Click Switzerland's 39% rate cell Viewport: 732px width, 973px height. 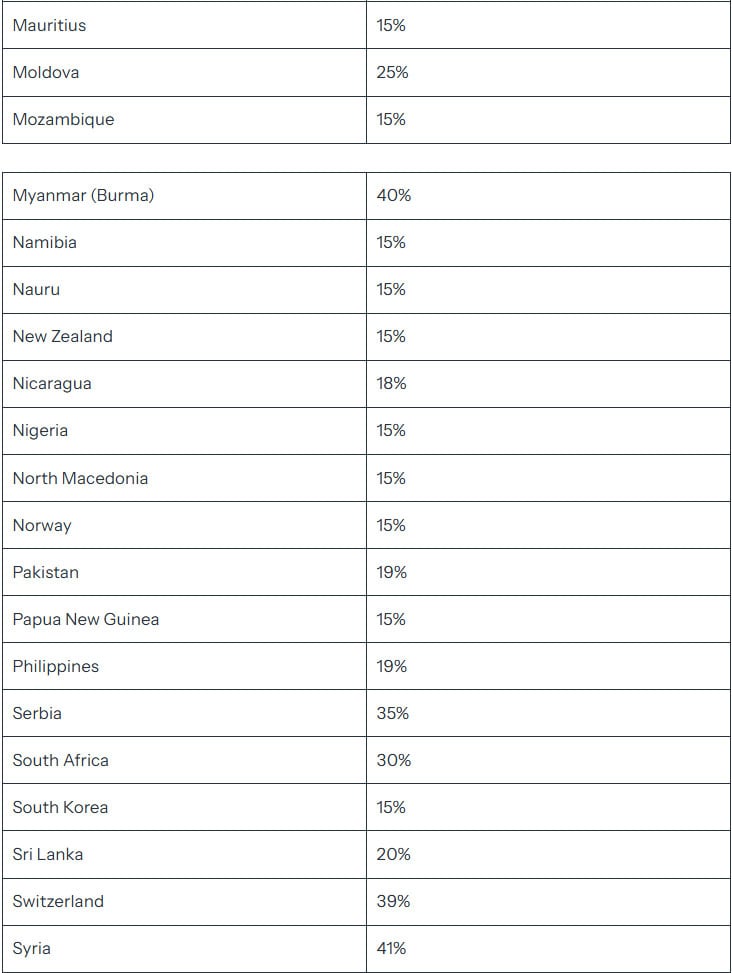tap(393, 901)
